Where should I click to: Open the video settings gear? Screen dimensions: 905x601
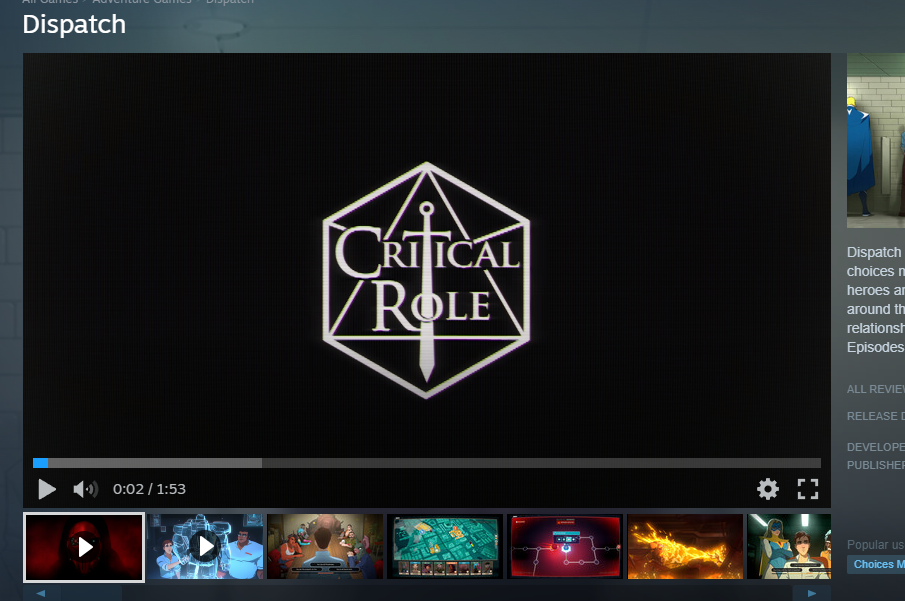pyautogui.click(x=768, y=489)
